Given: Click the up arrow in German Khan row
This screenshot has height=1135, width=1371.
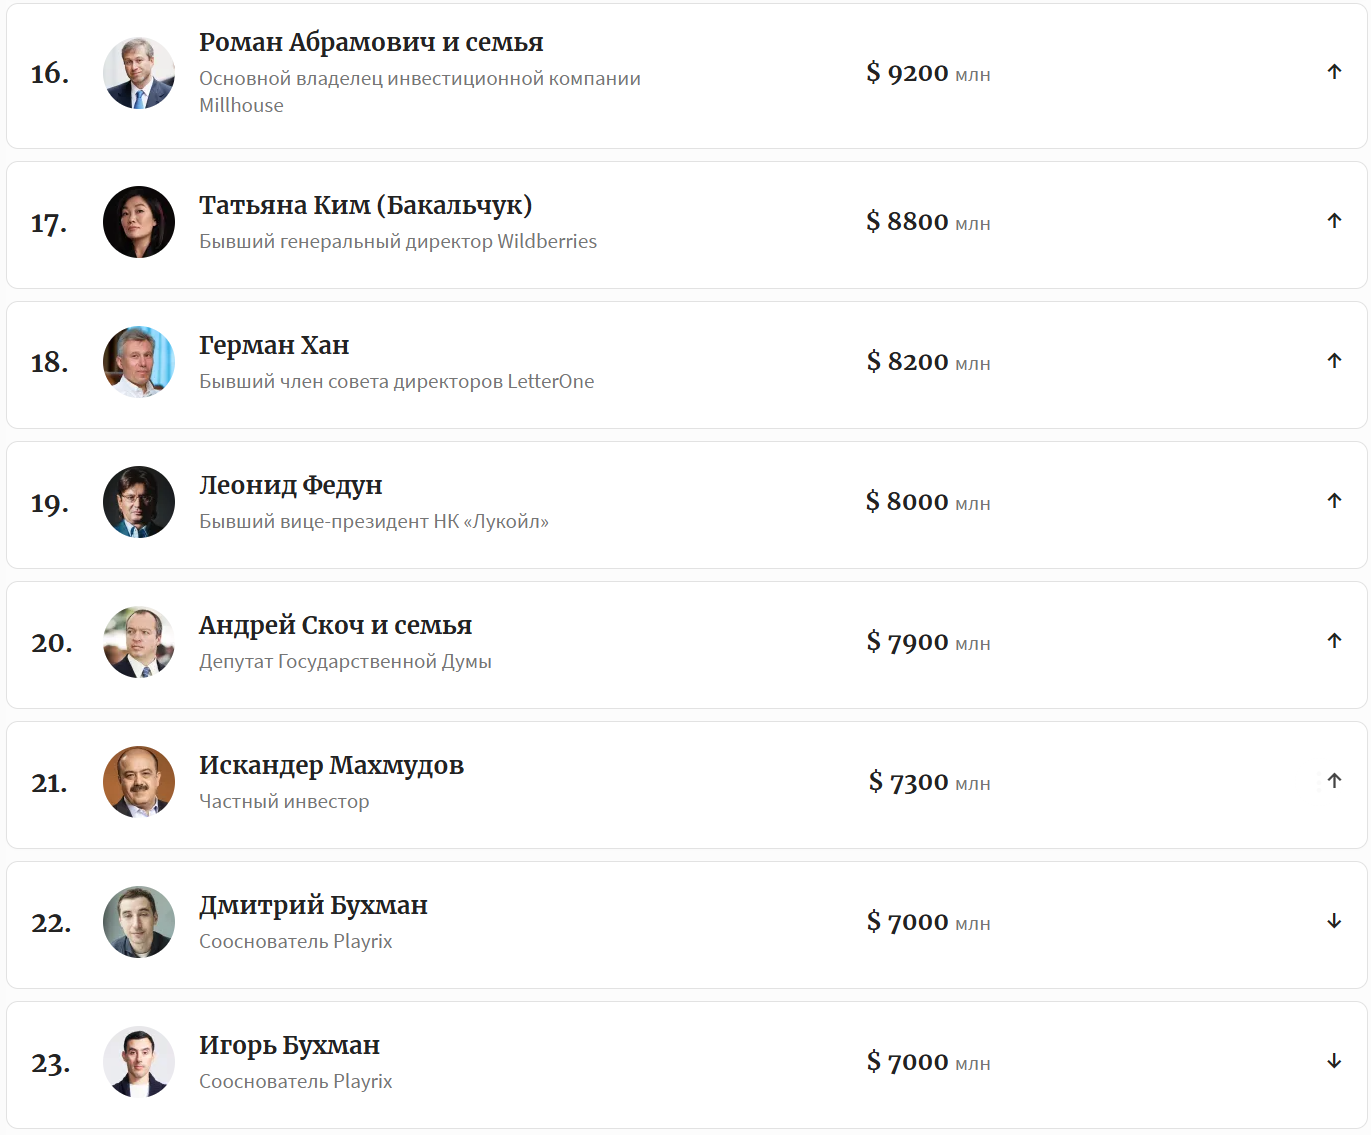Looking at the screenshot, I should tap(1334, 361).
